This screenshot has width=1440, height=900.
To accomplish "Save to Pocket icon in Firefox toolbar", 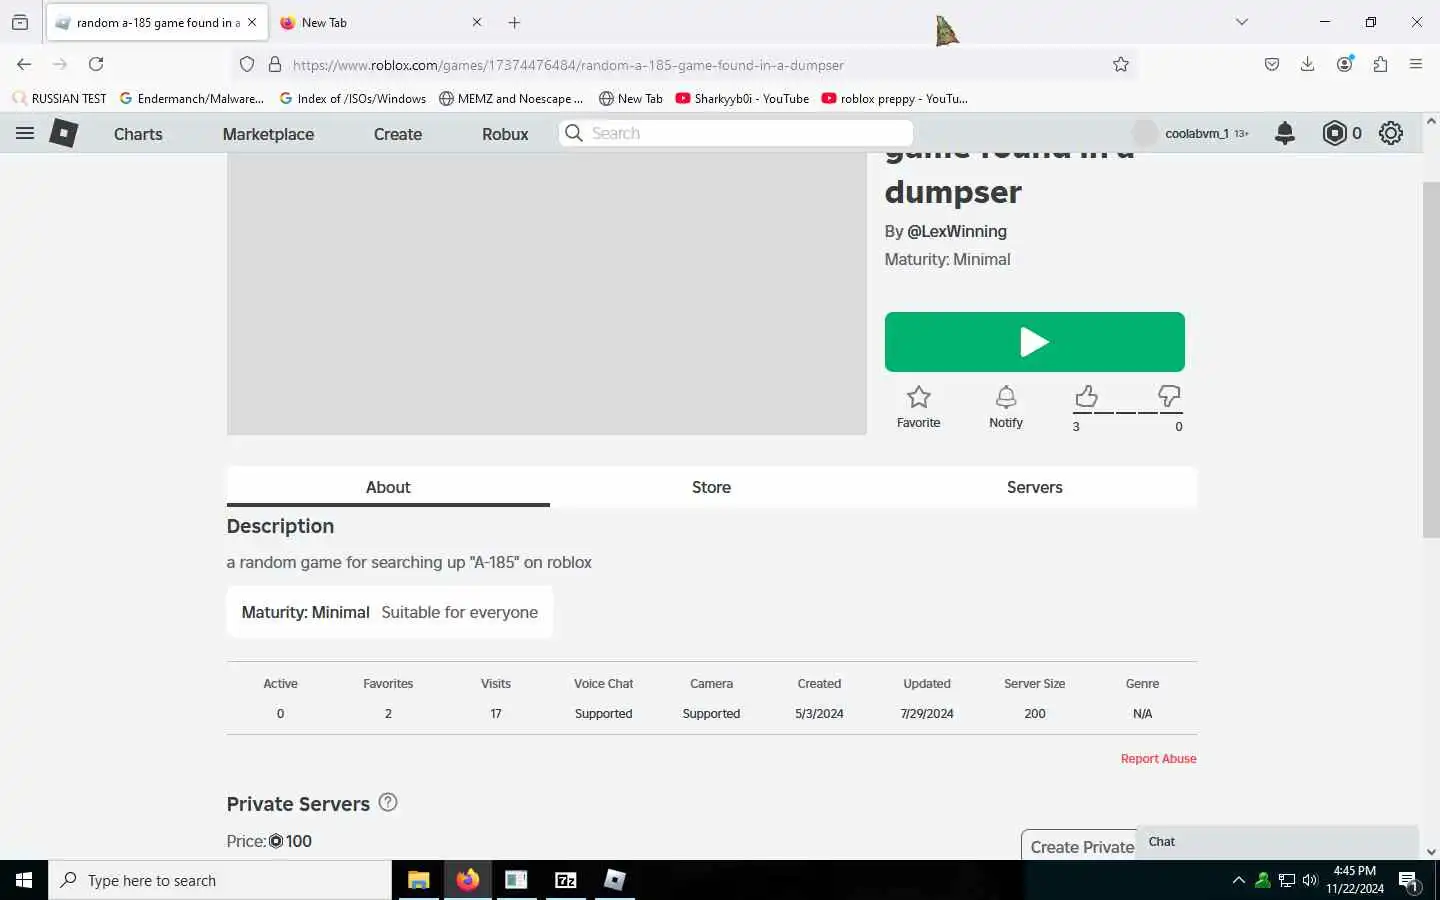I will tap(1272, 64).
